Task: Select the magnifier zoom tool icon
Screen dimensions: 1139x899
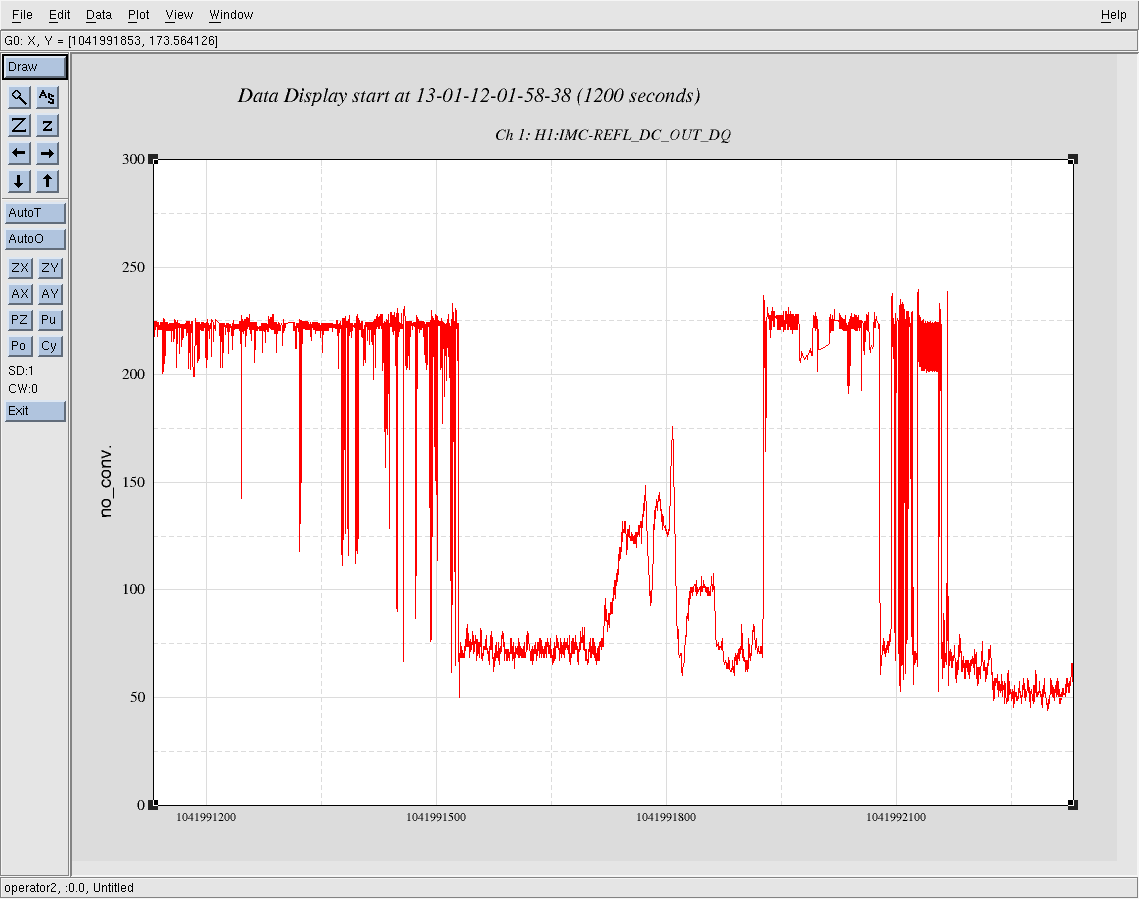Action: pos(20,97)
